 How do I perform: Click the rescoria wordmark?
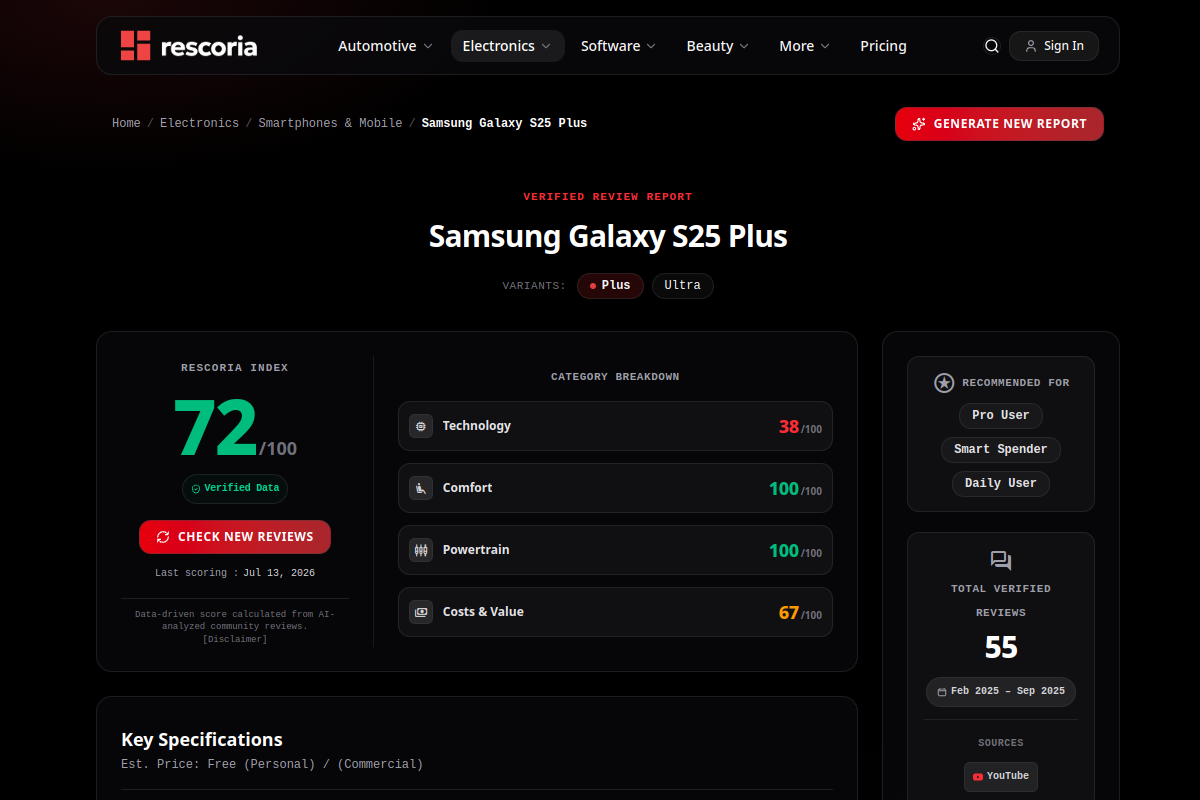tap(209, 46)
